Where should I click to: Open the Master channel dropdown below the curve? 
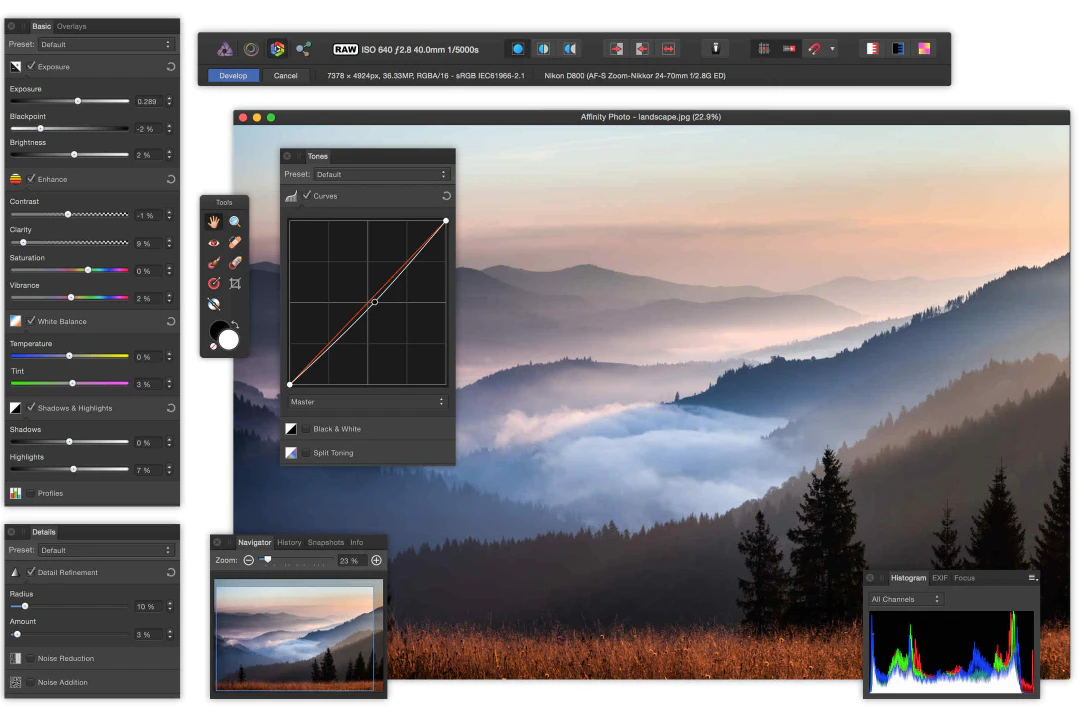367,403
